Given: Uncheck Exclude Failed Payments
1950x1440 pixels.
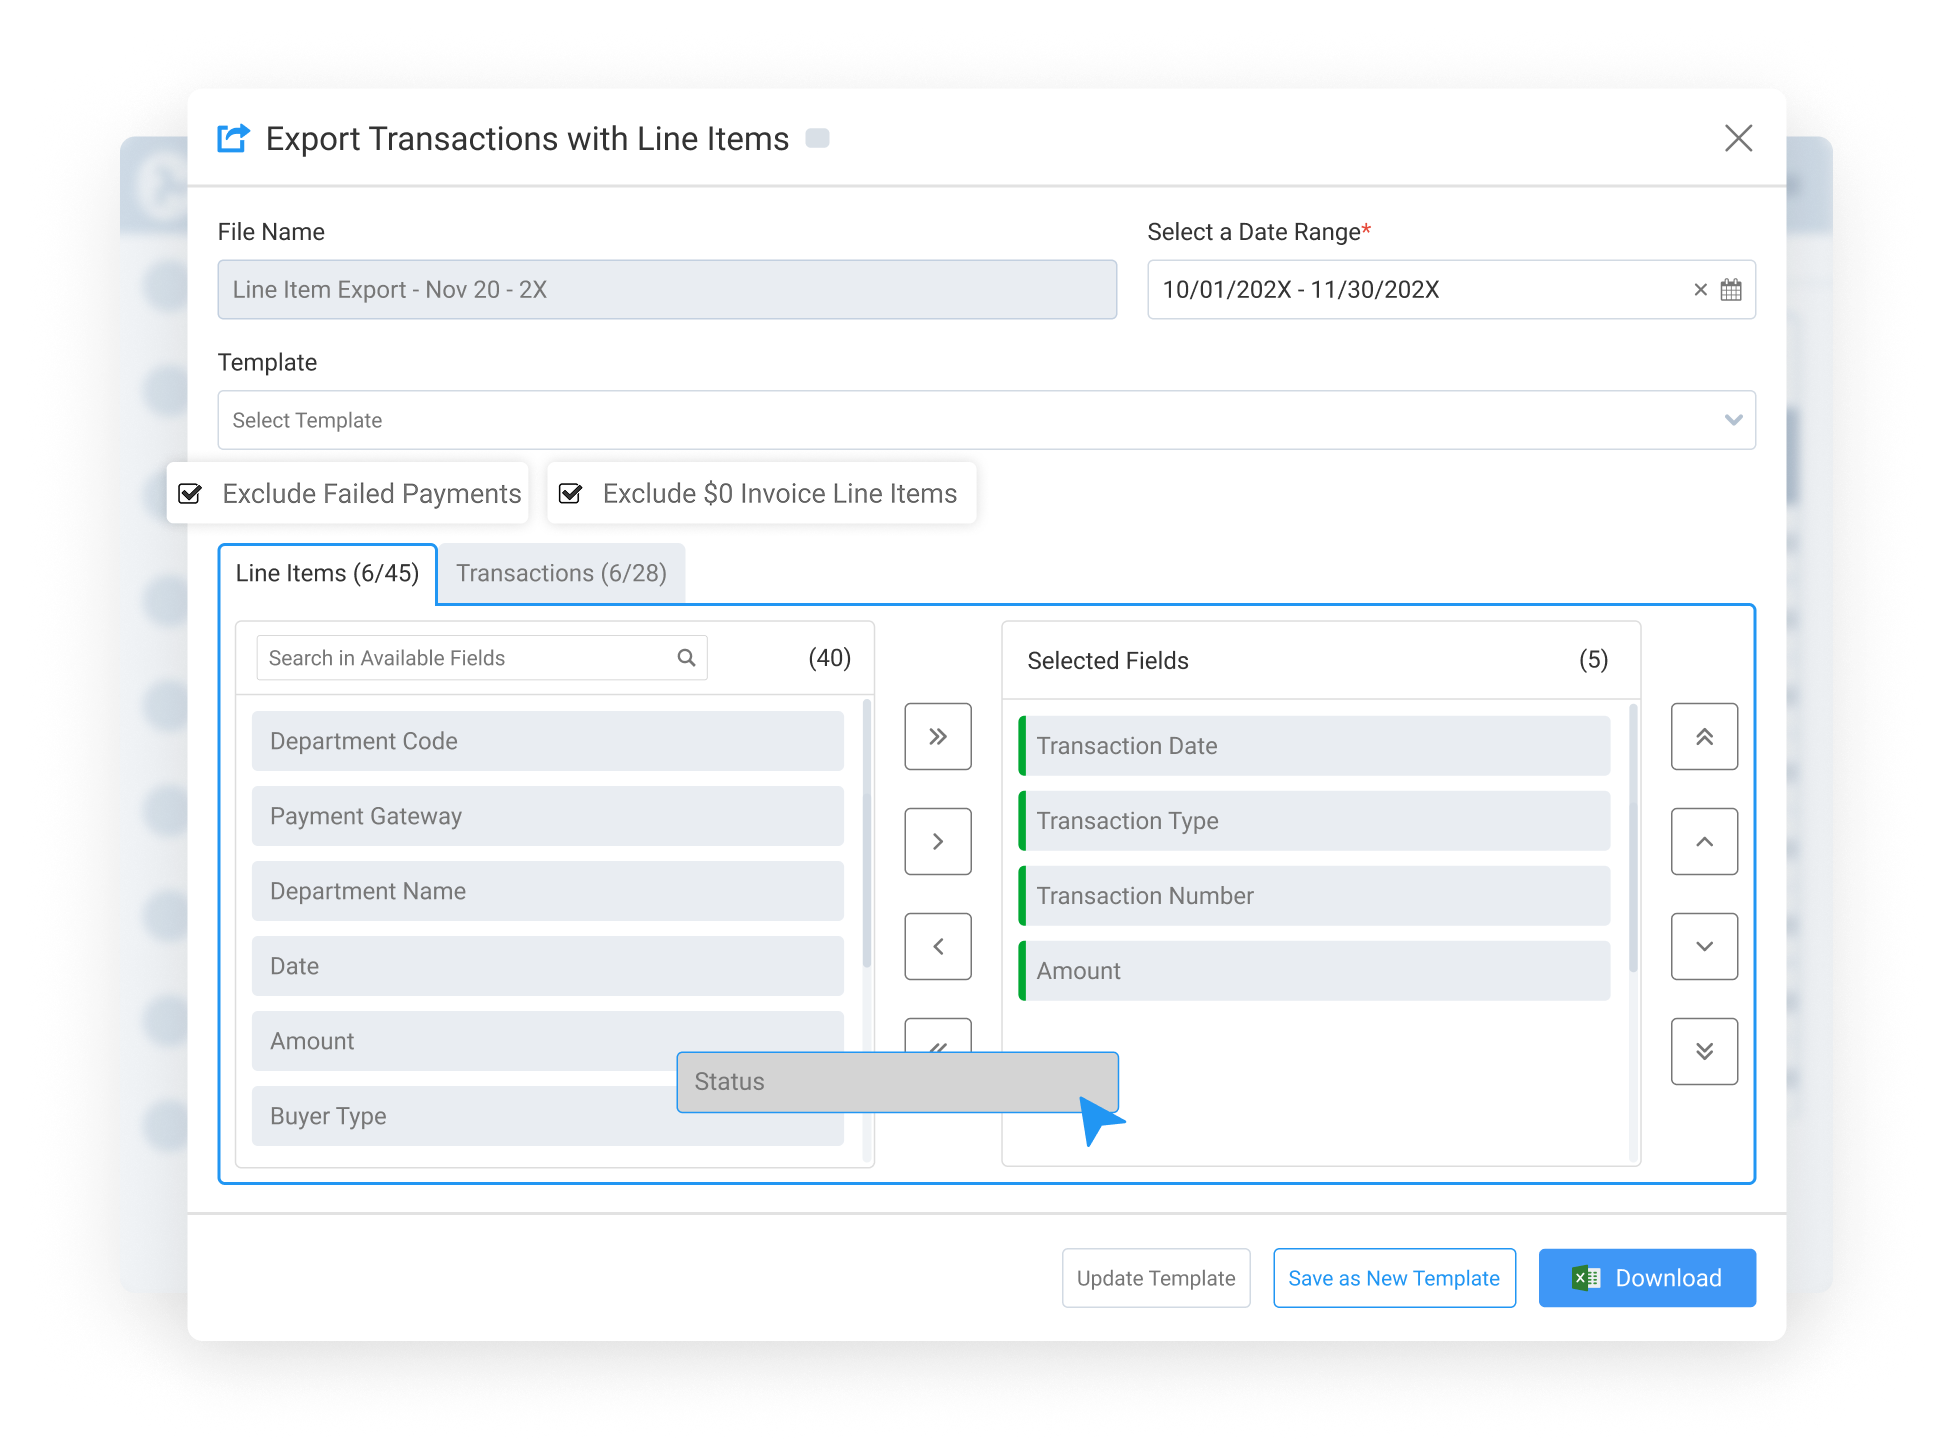Looking at the screenshot, I should pos(190,493).
